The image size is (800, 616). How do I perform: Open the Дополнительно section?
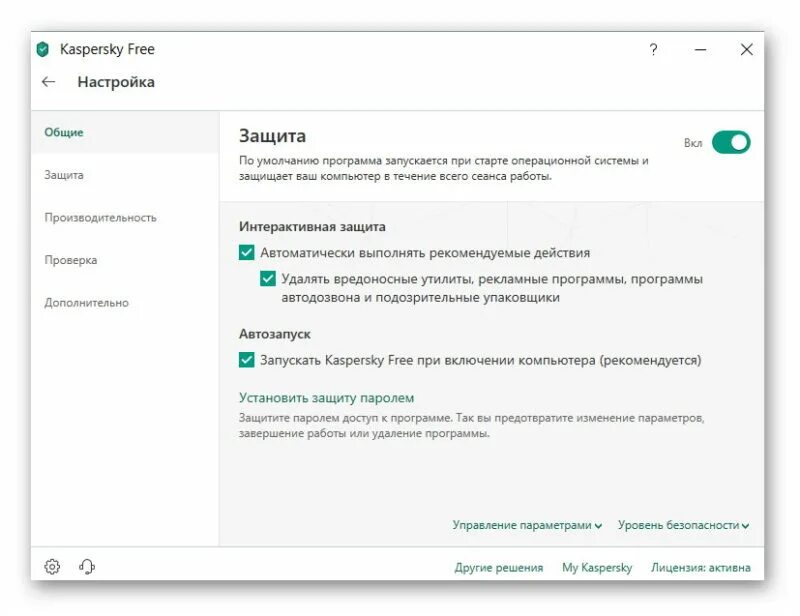(86, 303)
